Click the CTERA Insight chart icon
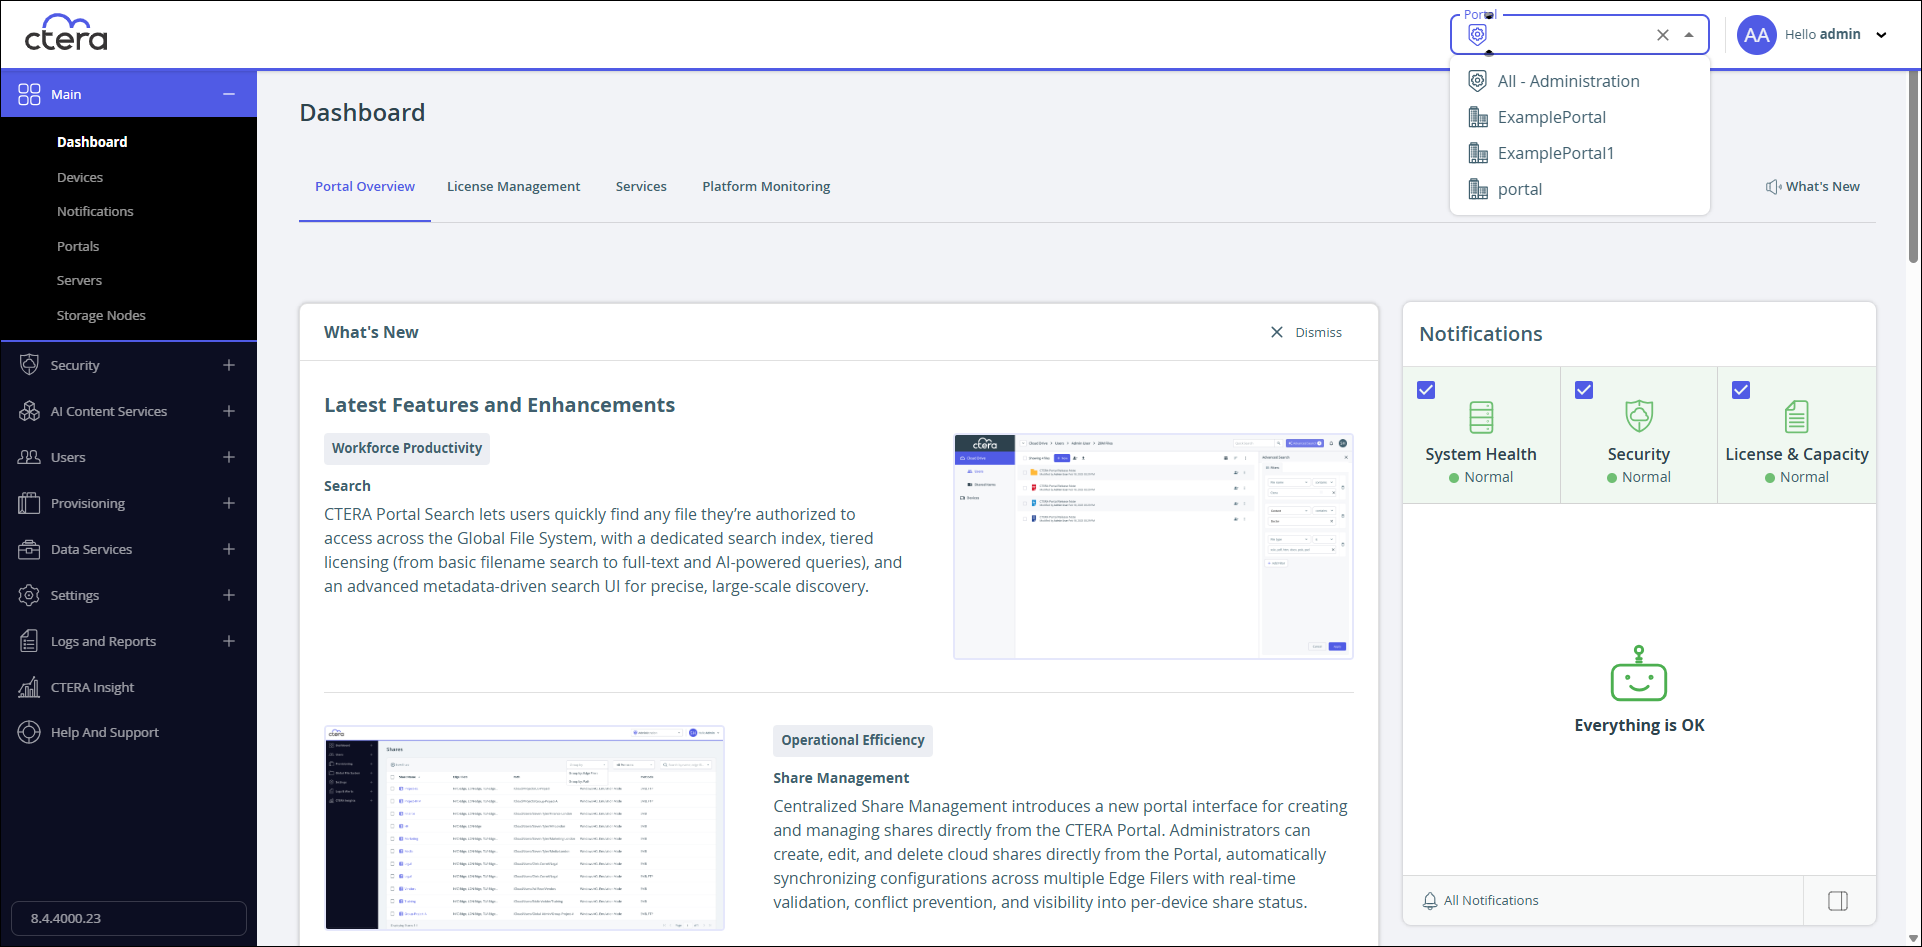The width and height of the screenshot is (1922, 947). click(29, 687)
